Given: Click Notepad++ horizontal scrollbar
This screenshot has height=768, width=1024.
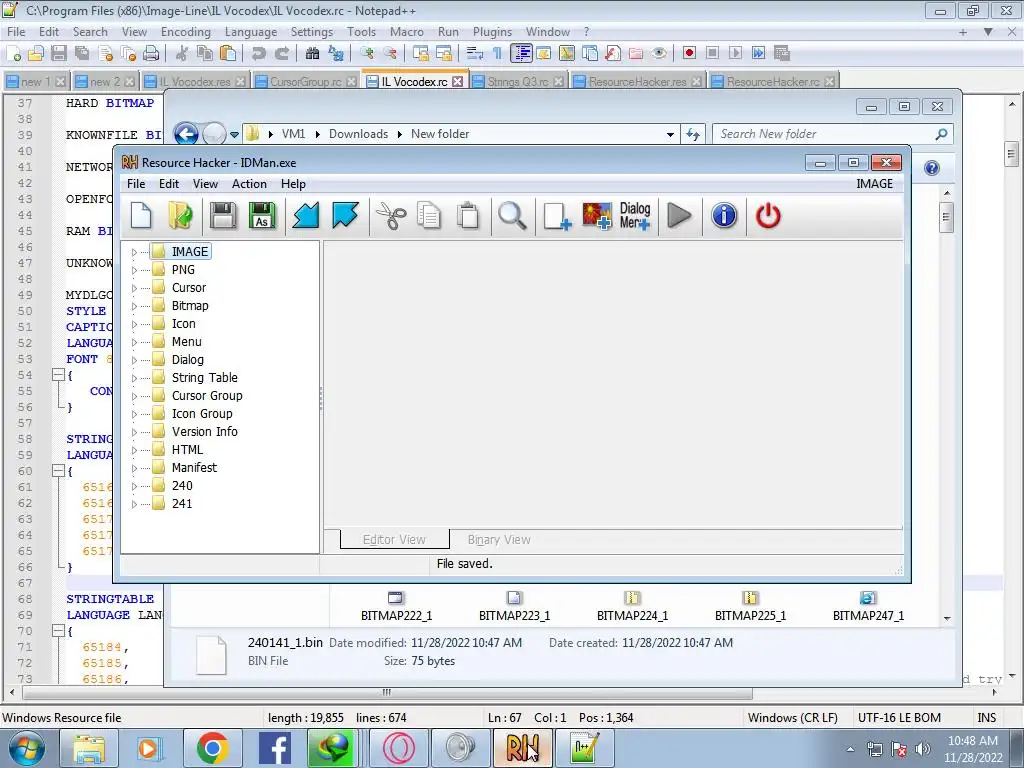Looking at the screenshot, I should 387,692.
